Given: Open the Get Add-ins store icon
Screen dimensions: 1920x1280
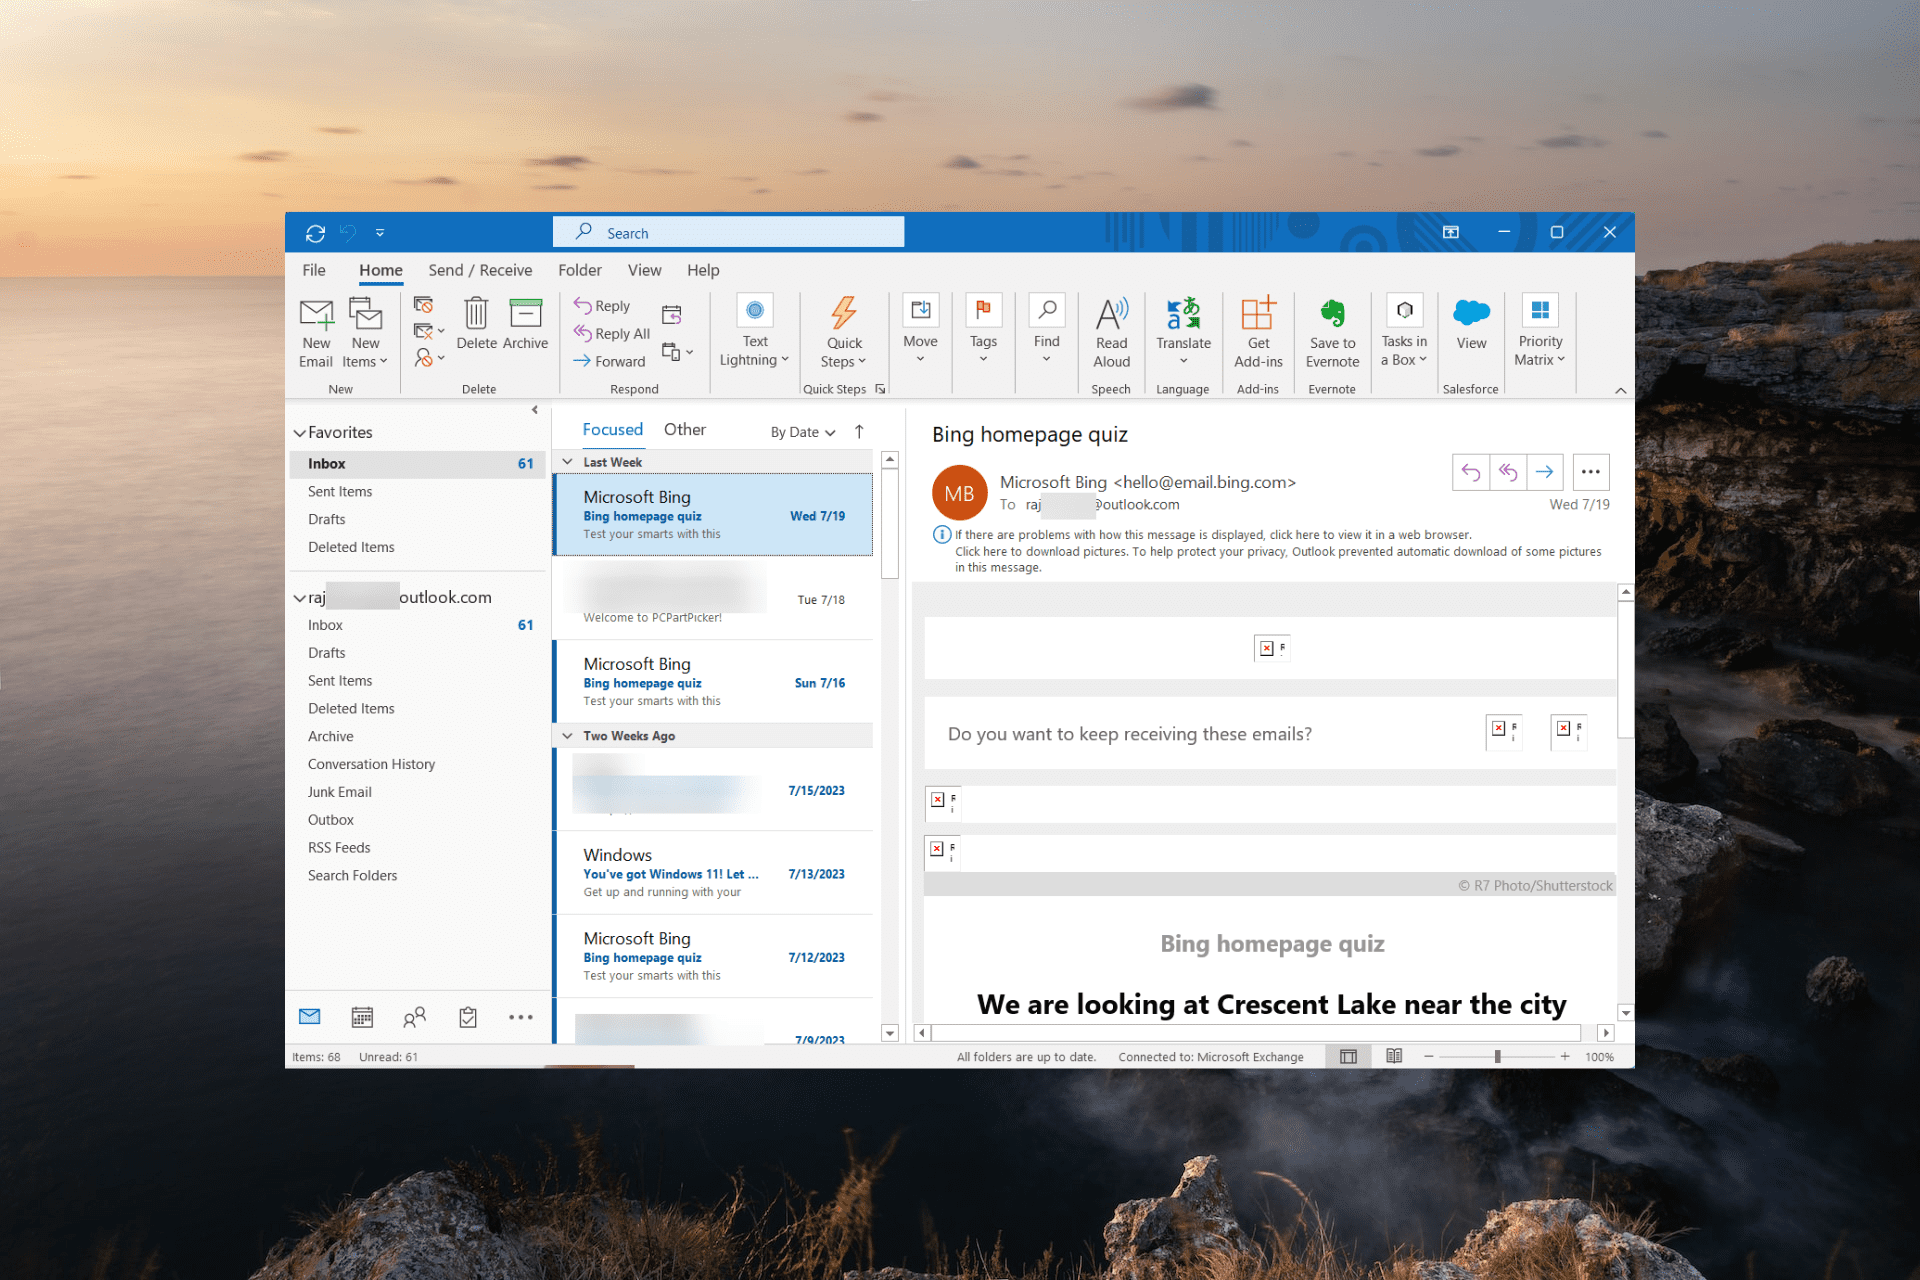Looking at the screenshot, I should (1258, 314).
